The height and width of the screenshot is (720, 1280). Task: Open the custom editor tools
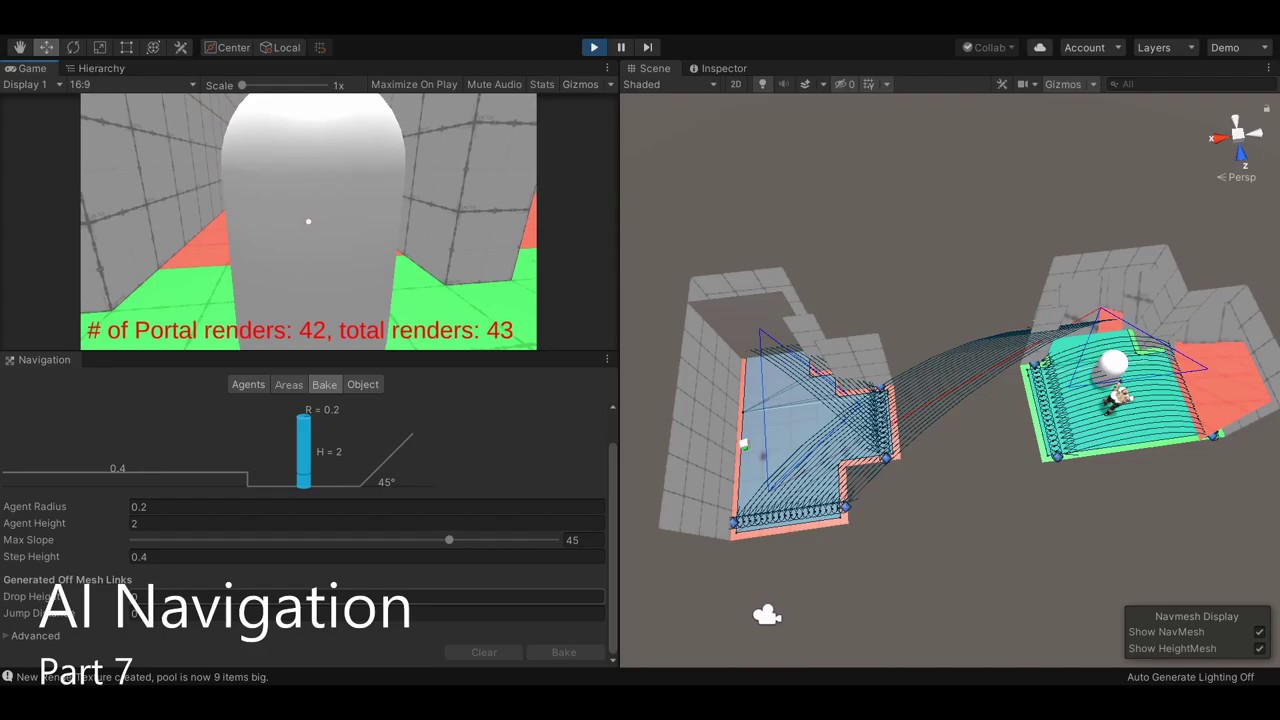click(x=181, y=47)
